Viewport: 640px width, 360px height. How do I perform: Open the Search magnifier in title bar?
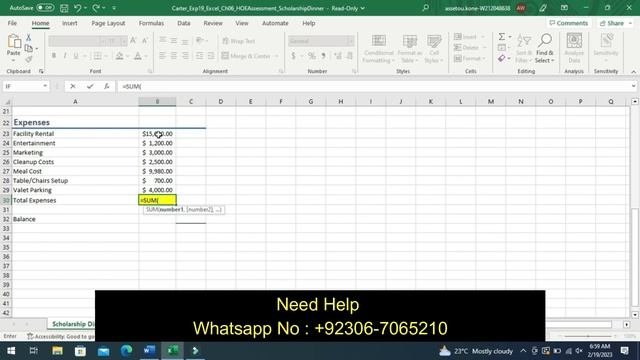point(425,8)
